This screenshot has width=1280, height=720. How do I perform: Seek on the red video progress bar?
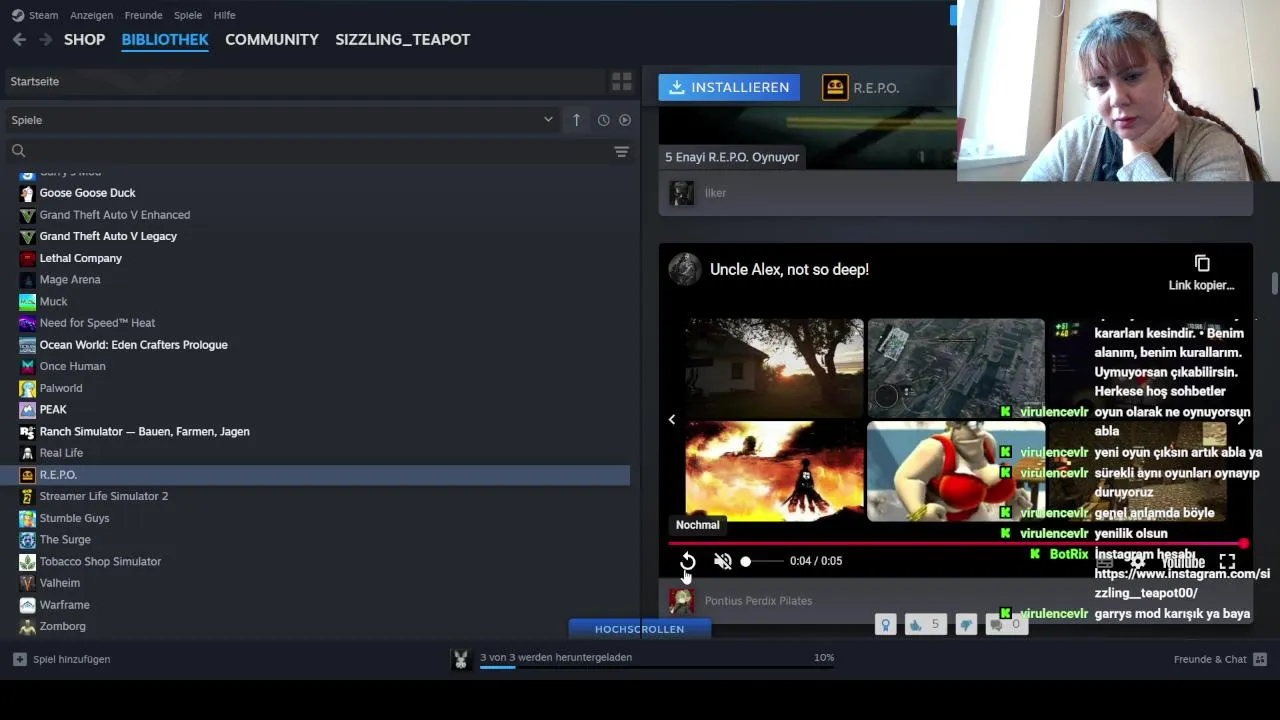(957, 544)
